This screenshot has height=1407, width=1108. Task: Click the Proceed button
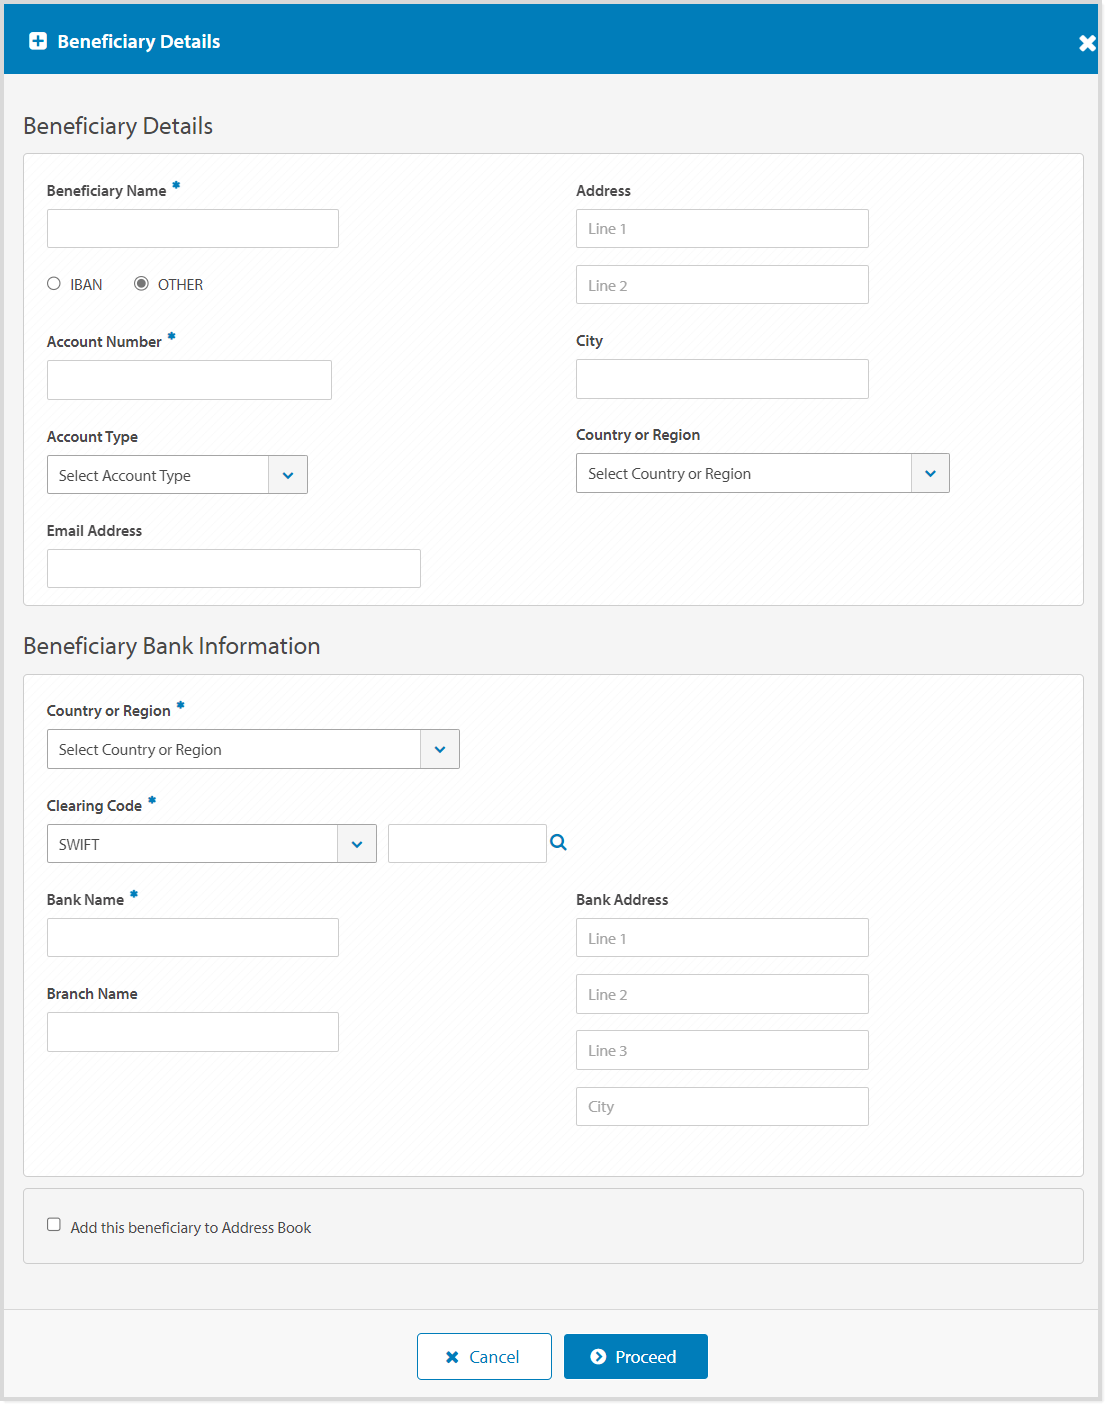point(636,1356)
